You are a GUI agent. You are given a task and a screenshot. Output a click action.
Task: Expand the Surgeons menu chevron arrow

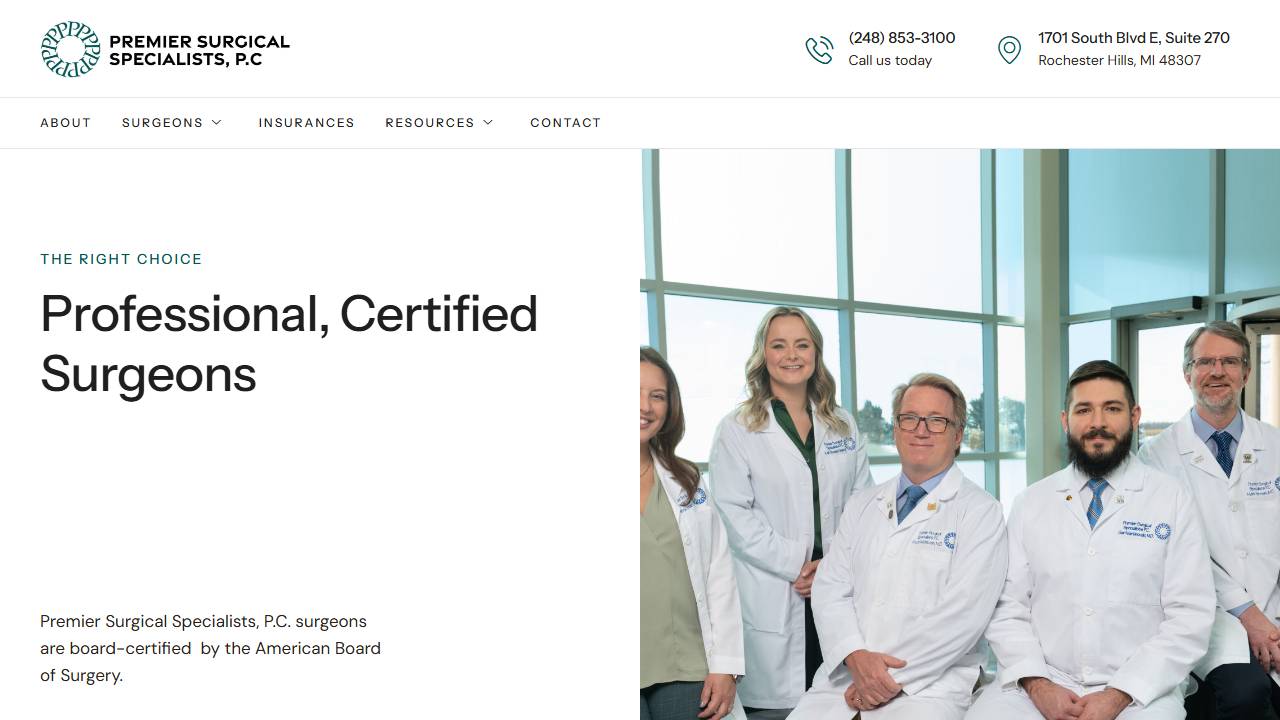pos(216,122)
